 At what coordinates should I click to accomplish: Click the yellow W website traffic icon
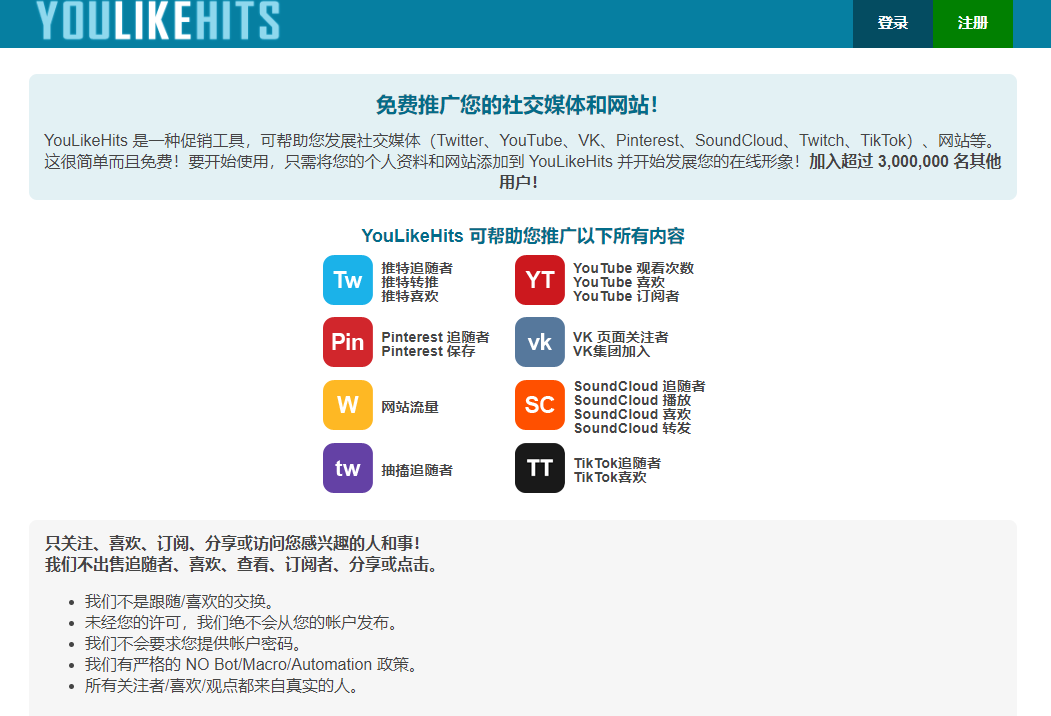click(x=347, y=405)
